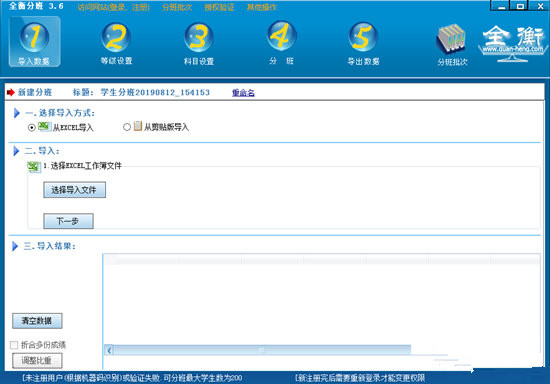
Task: Click the 新建分班 label
Action: (x=35, y=92)
